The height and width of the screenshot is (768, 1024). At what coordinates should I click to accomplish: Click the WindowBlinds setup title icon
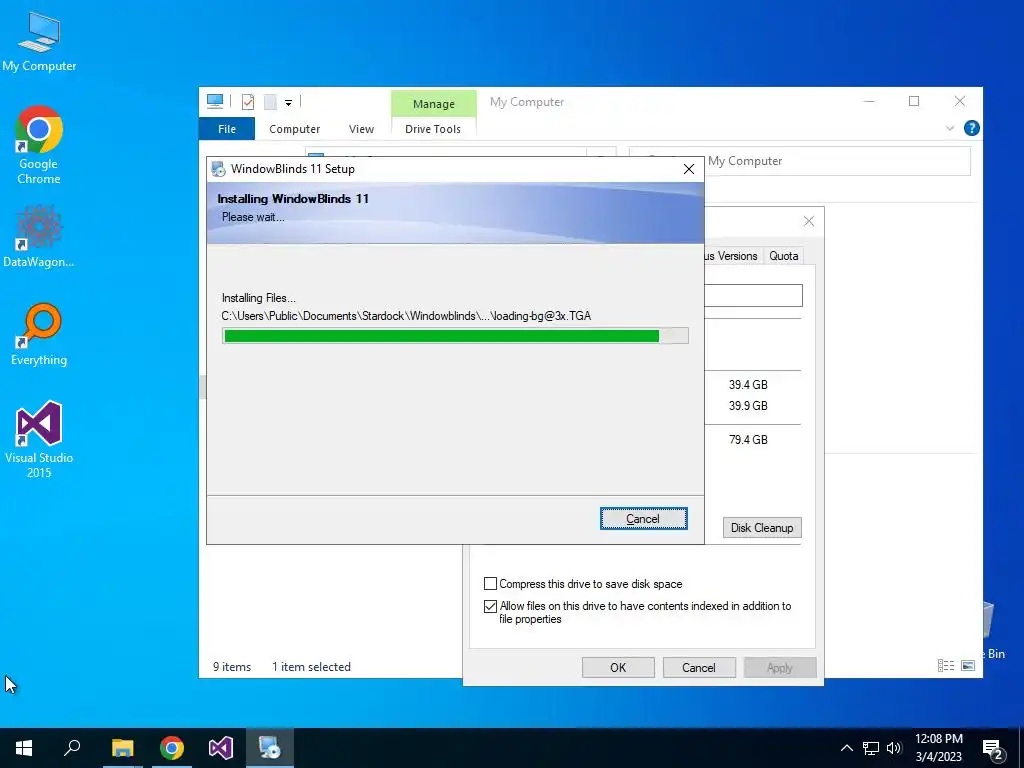click(x=219, y=169)
